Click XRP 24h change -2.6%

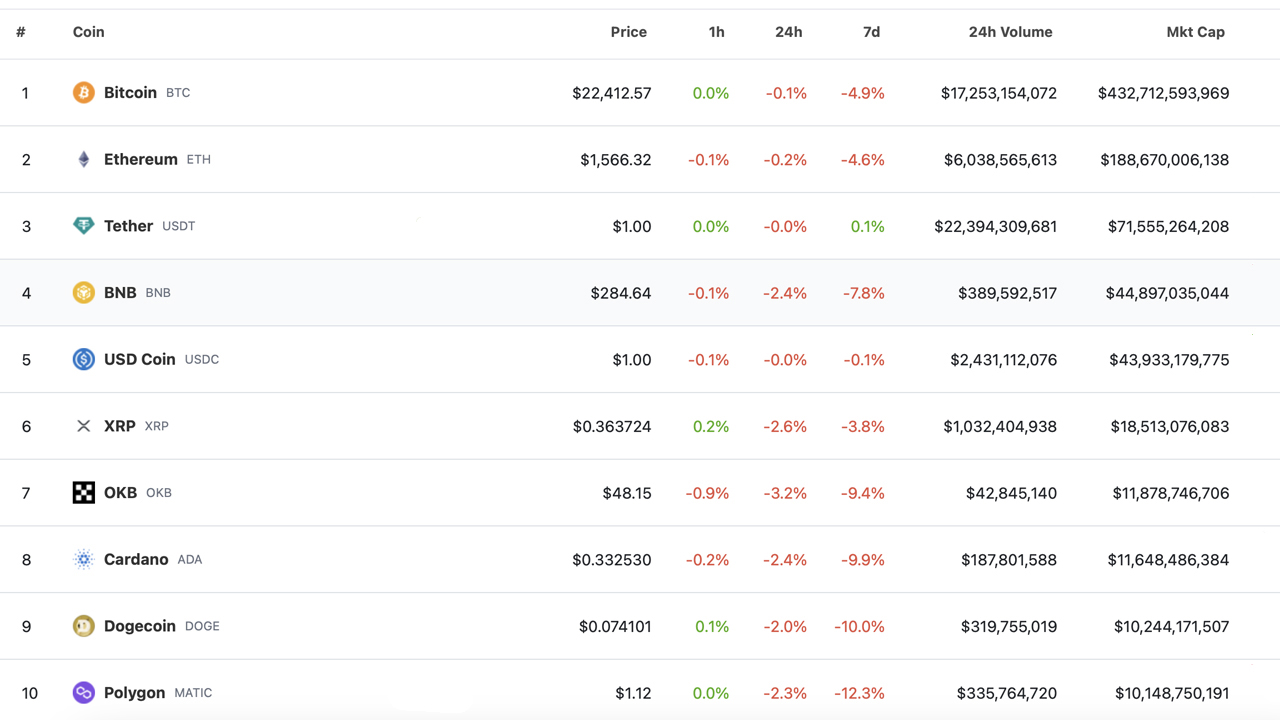pos(785,427)
